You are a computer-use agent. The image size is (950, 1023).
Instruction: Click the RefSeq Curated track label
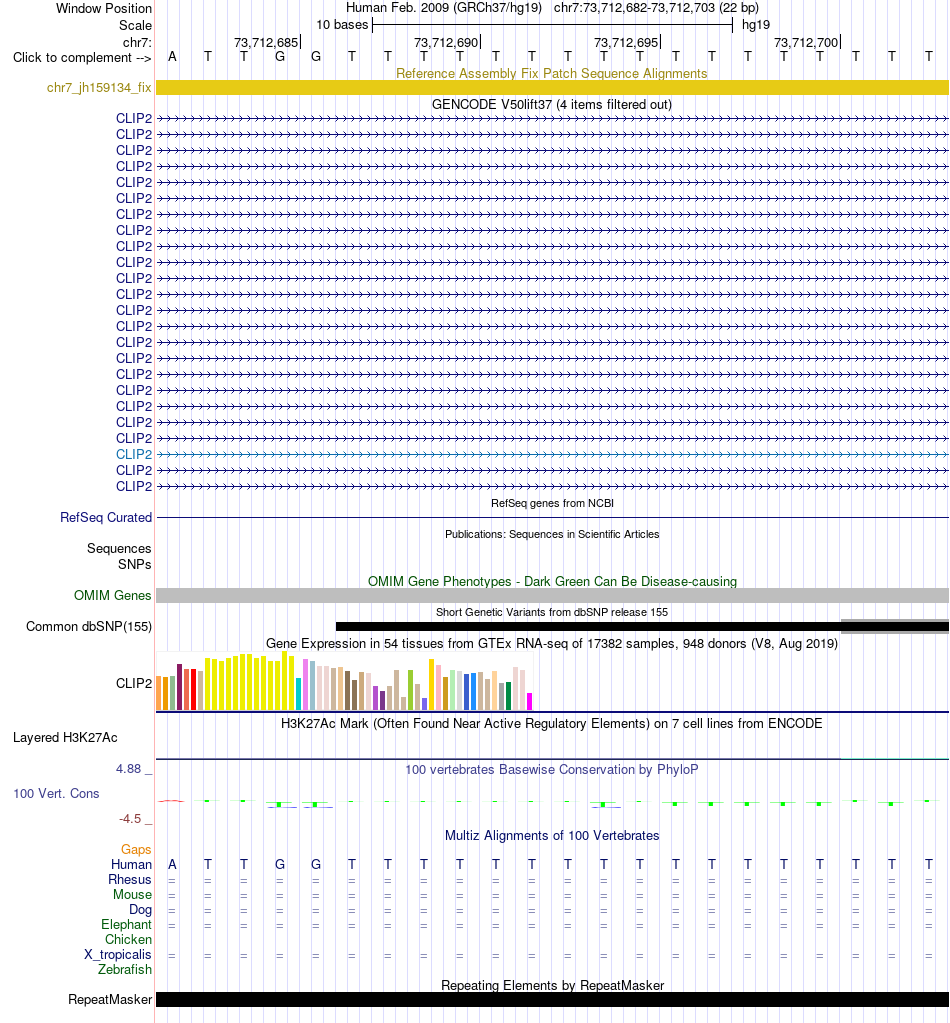(106, 517)
